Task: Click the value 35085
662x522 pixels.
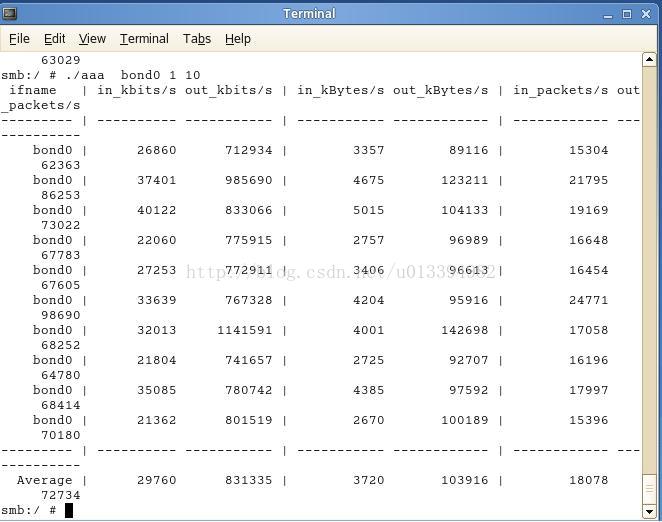Action: (x=156, y=390)
